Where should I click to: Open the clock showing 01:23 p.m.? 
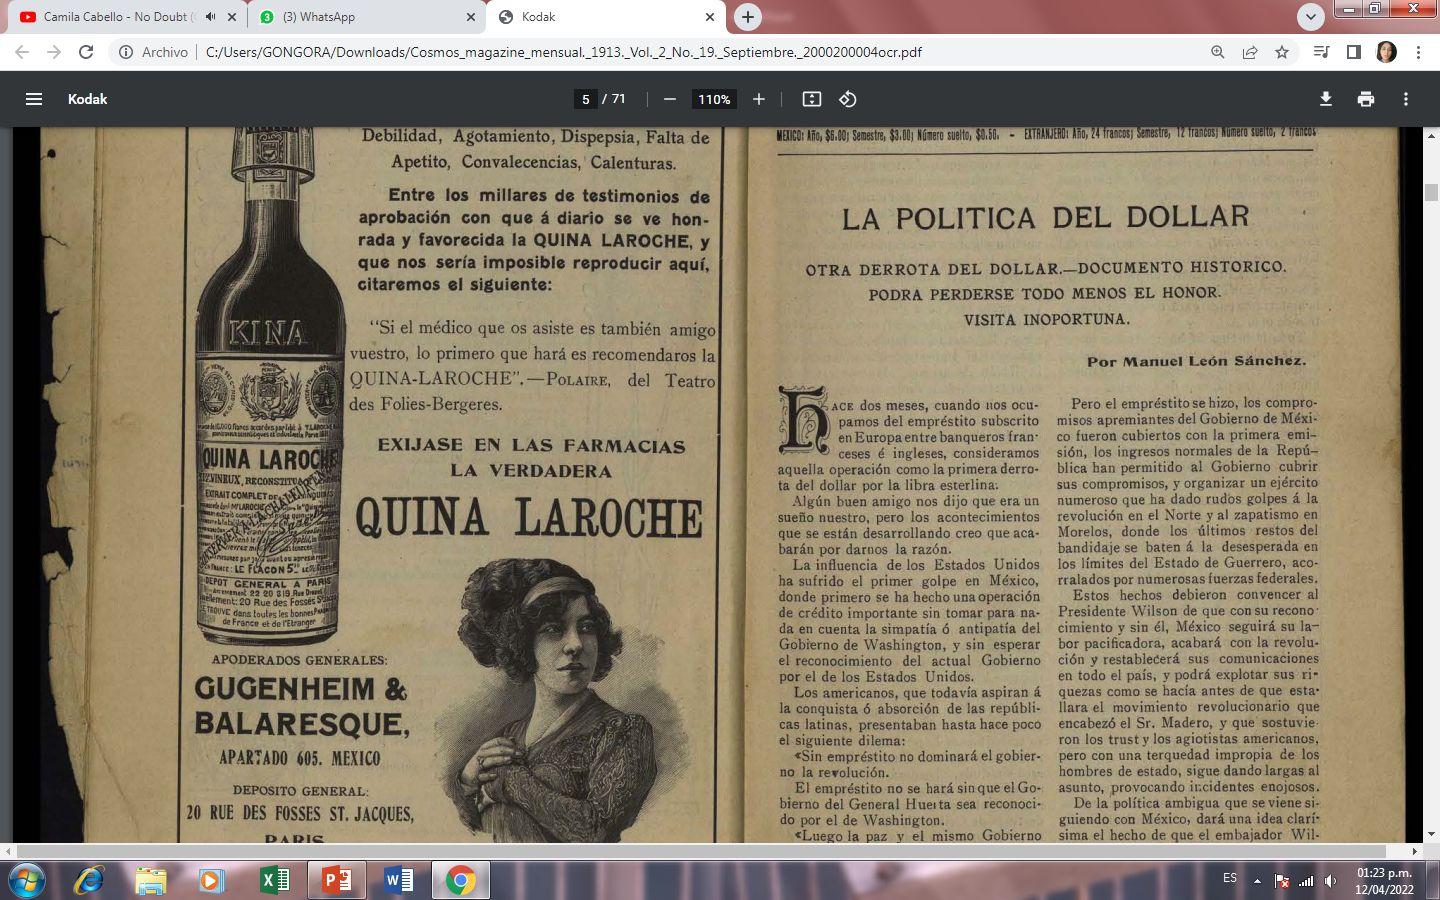[x=1383, y=880]
